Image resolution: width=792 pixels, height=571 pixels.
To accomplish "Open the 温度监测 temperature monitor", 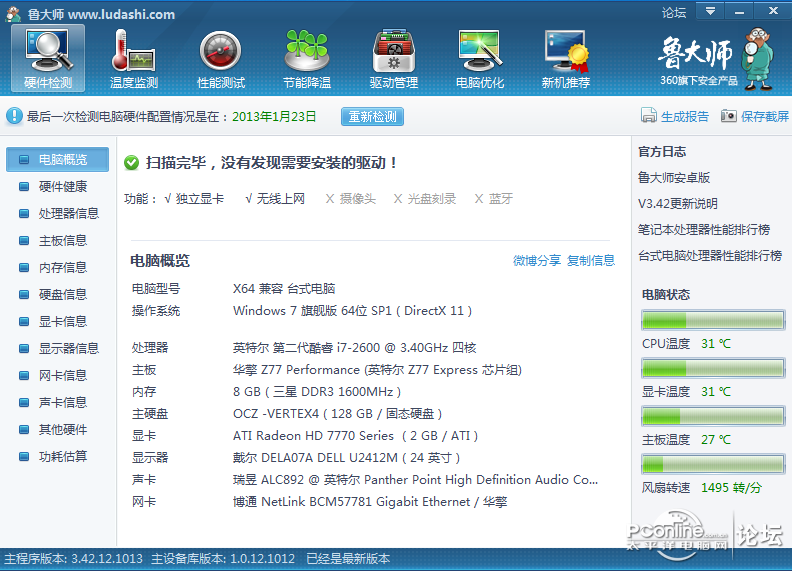I will tap(134, 59).
